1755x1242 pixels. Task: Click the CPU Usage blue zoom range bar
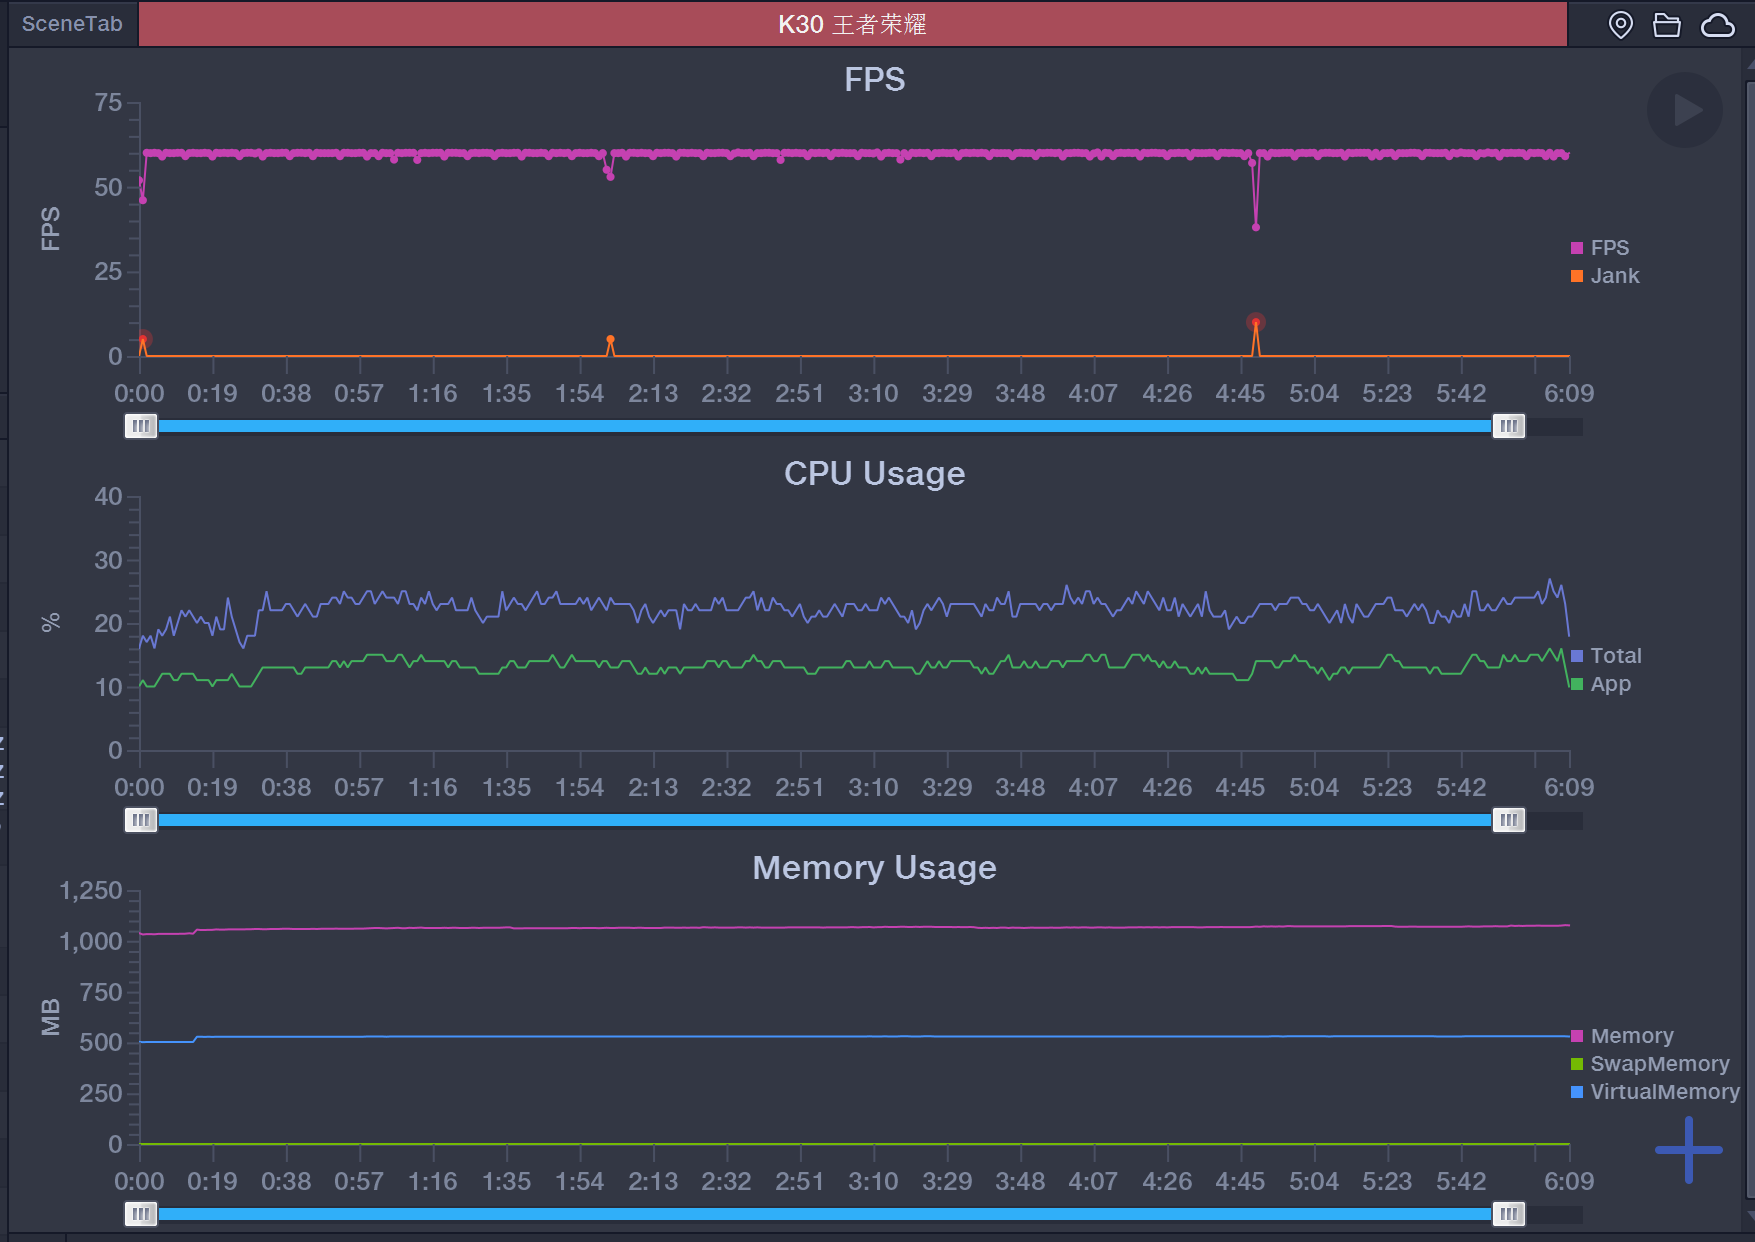(x=825, y=821)
